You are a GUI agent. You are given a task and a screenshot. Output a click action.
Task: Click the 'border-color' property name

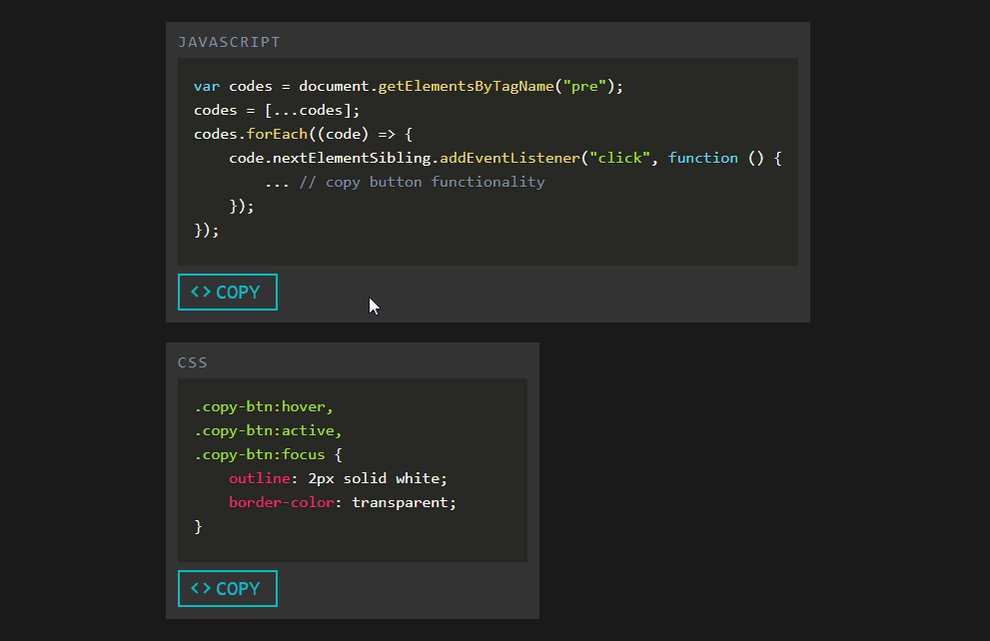(x=281, y=502)
